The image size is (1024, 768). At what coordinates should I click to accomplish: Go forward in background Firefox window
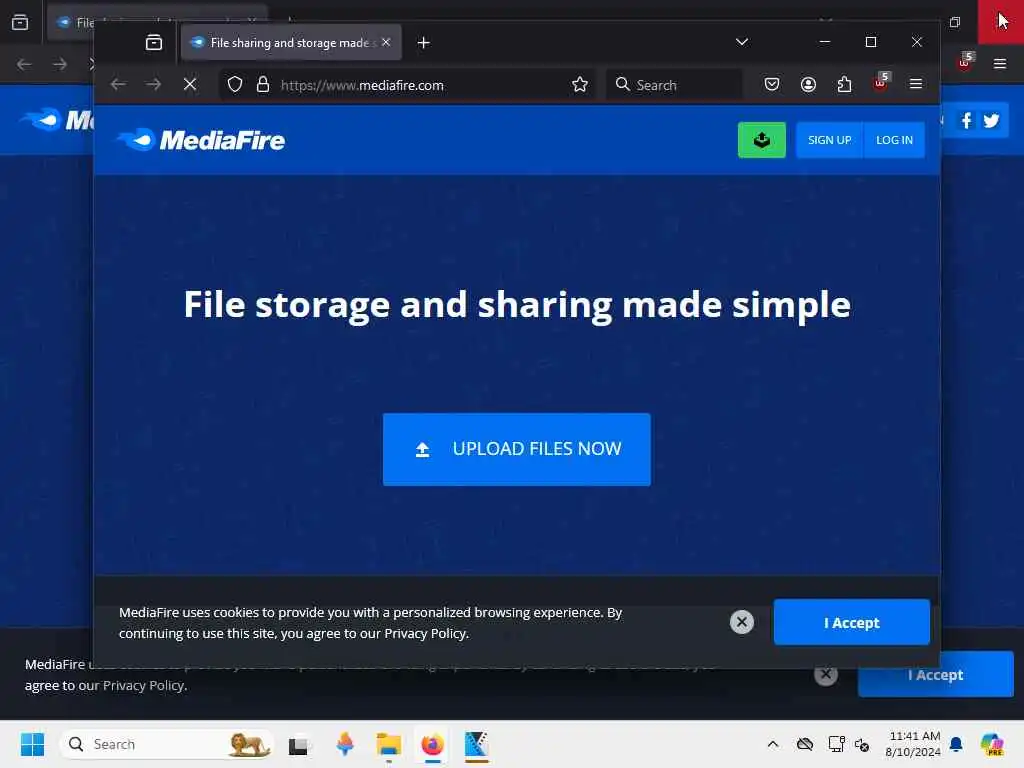(x=60, y=64)
